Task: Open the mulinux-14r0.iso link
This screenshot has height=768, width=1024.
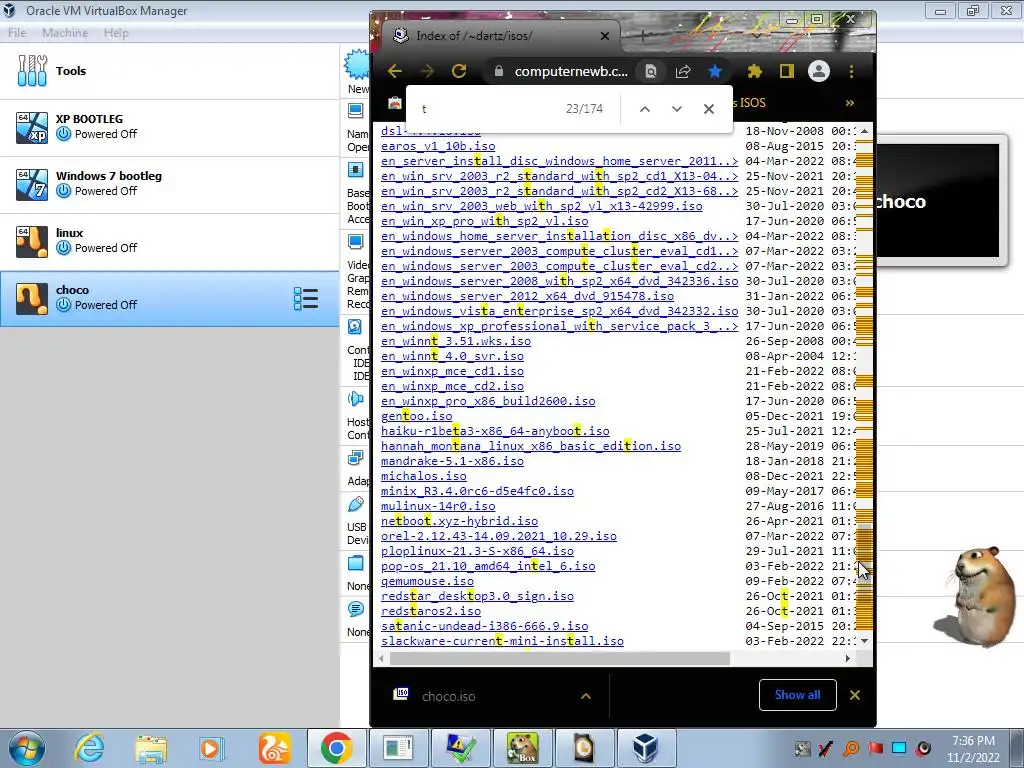Action: 438,506
